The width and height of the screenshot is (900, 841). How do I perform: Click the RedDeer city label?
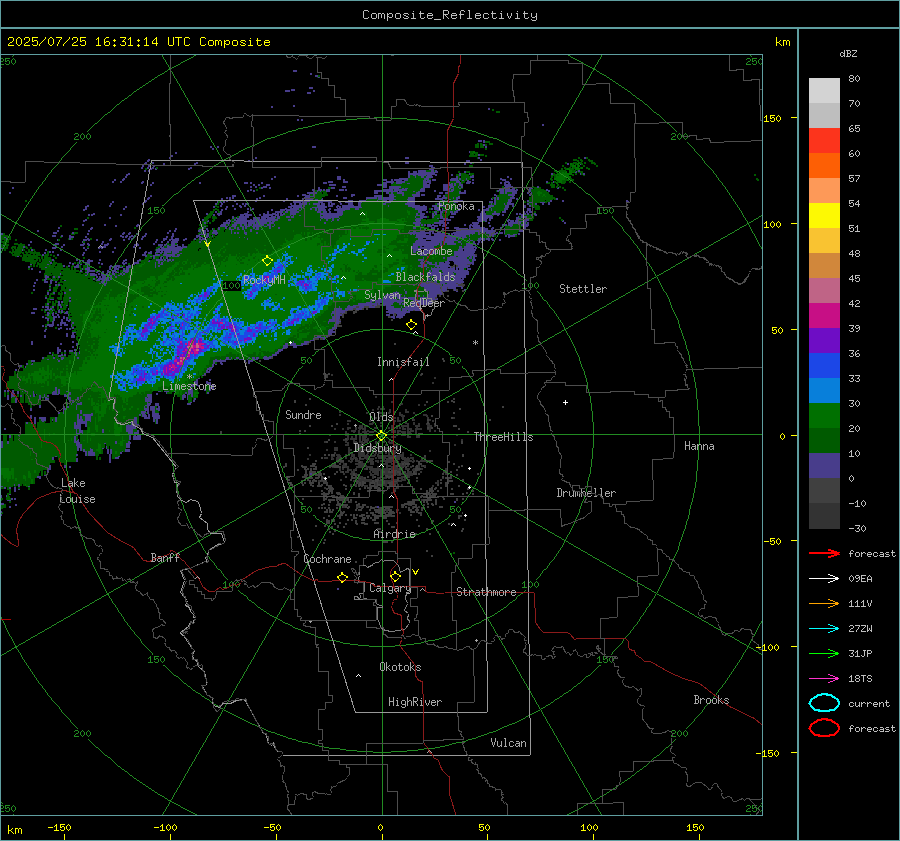click(424, 303)
